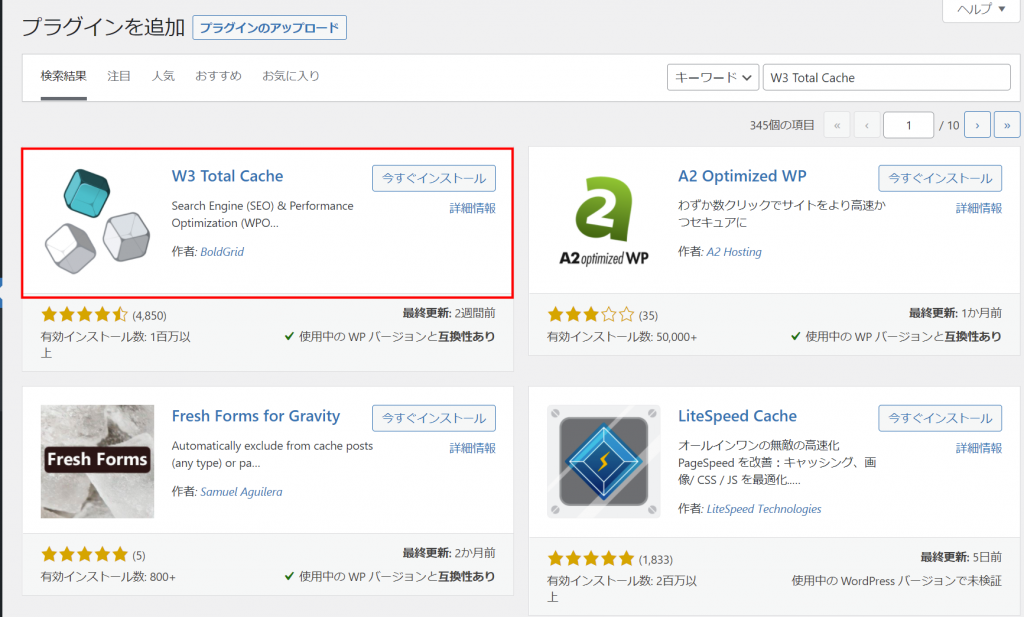This screenshot has width=1024, height=617.
Task: Install the A2 Optimized WP plugin
Action: tap(940, 178)
